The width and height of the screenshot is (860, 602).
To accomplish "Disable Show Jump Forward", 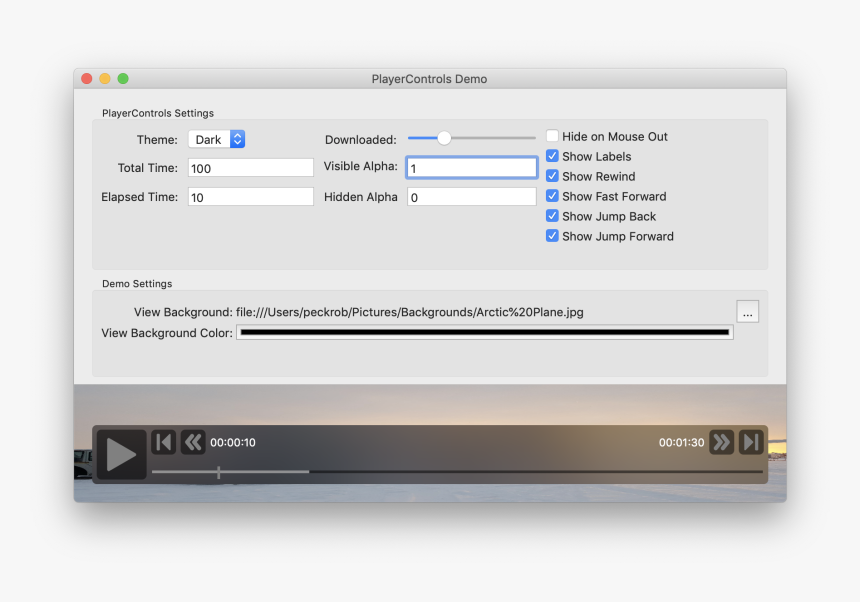I will point(552,236).
